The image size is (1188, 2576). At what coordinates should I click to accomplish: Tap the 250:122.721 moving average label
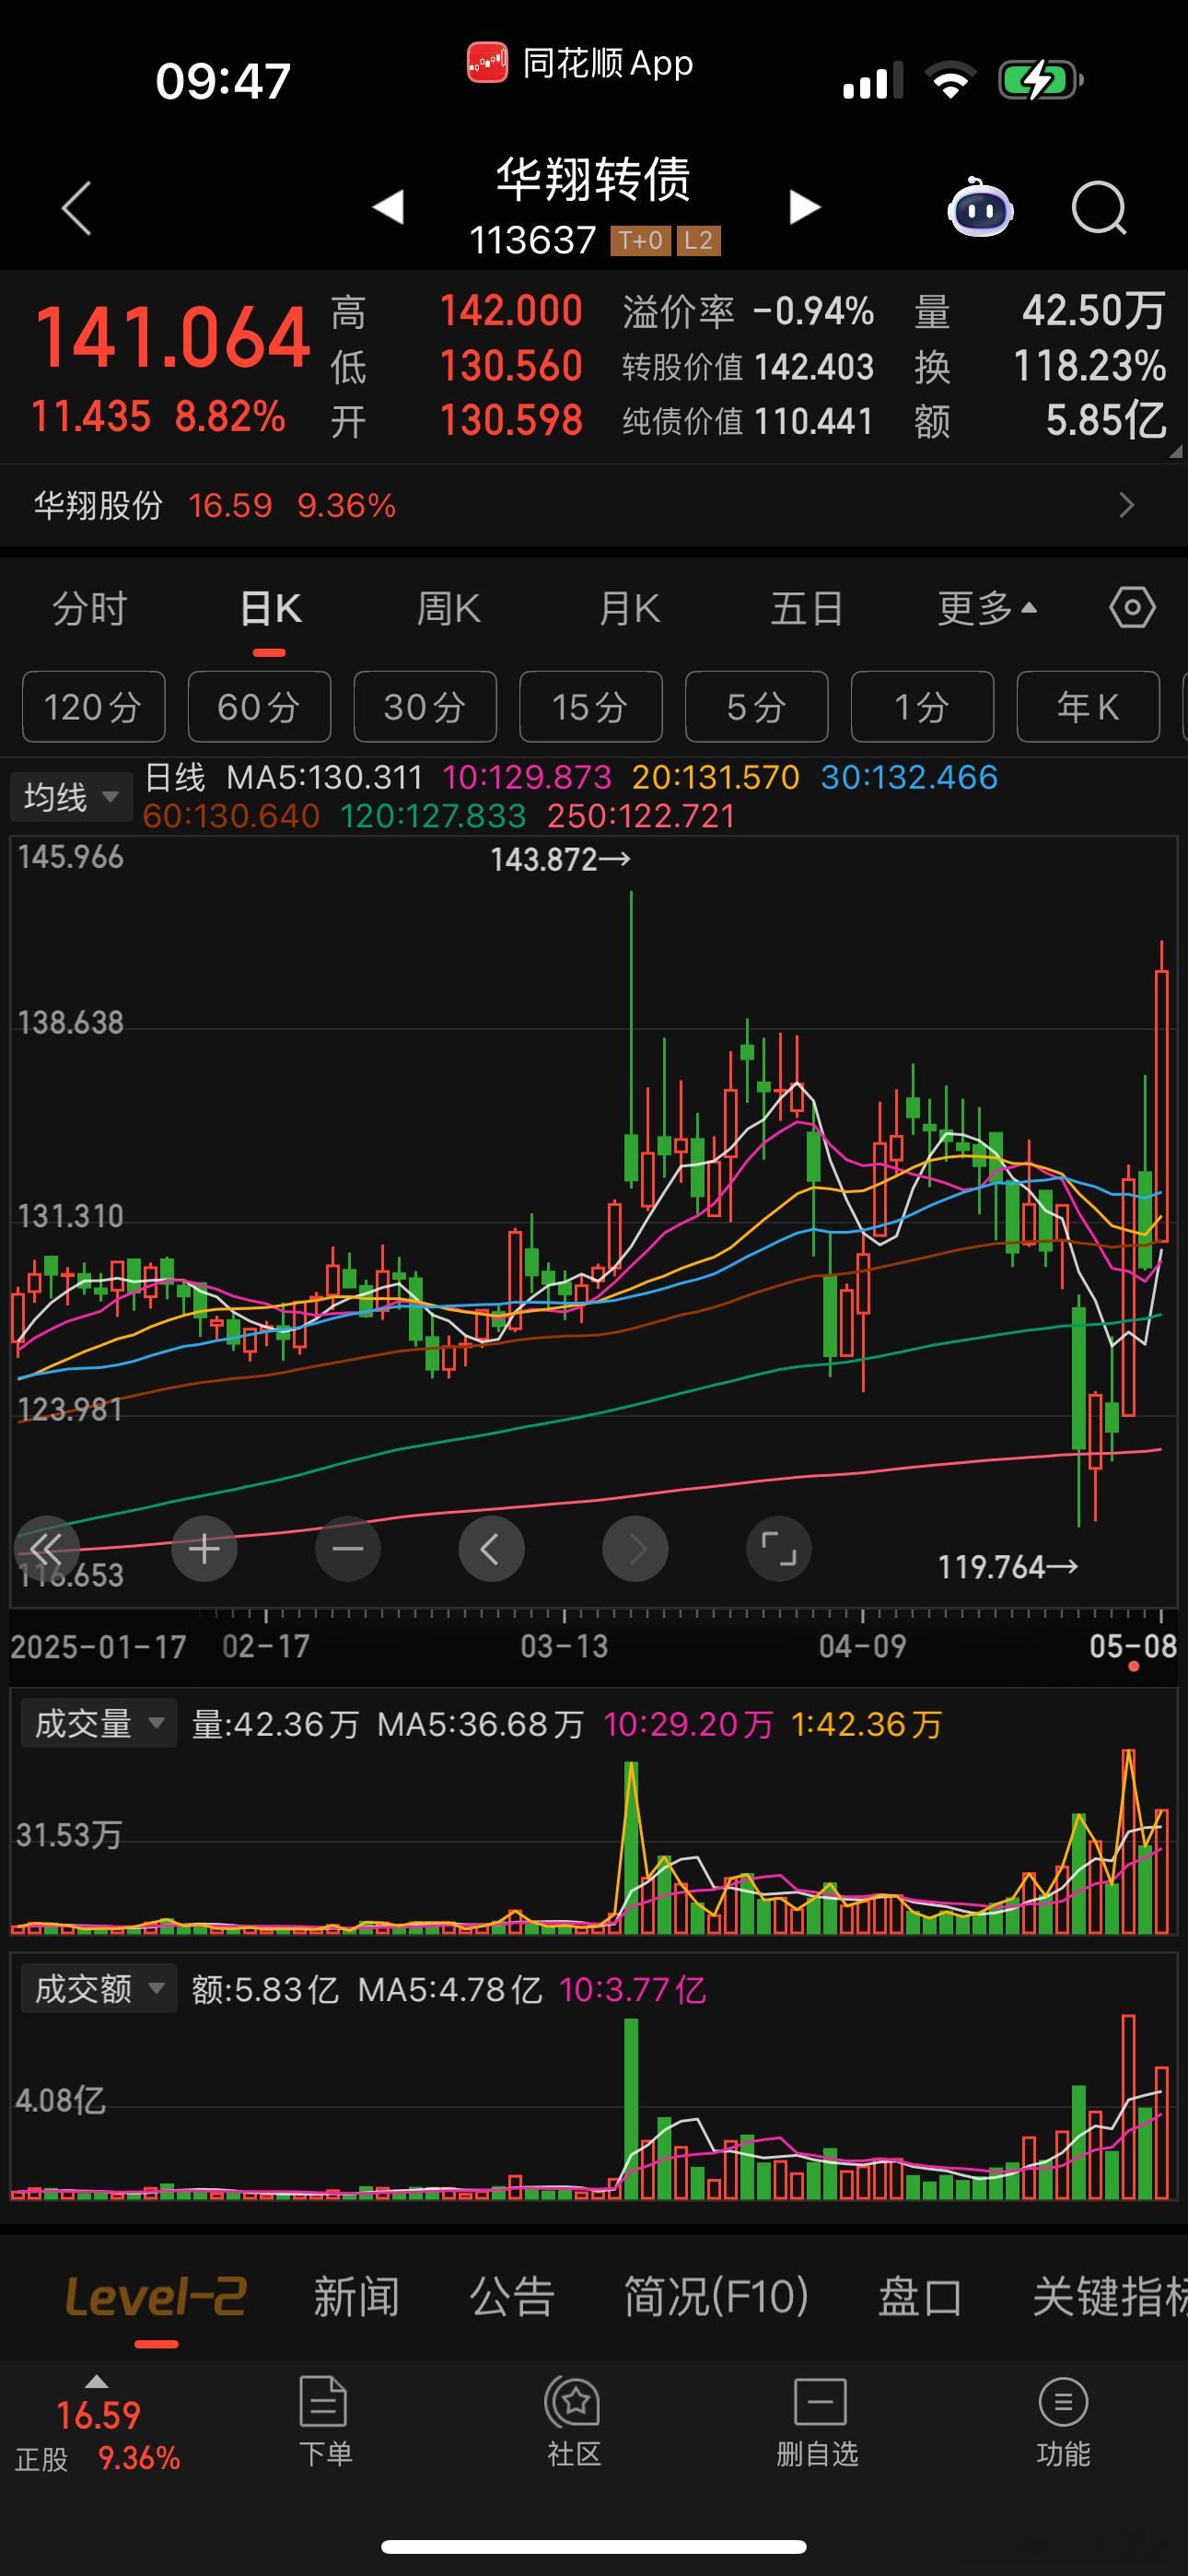(641, 816)
